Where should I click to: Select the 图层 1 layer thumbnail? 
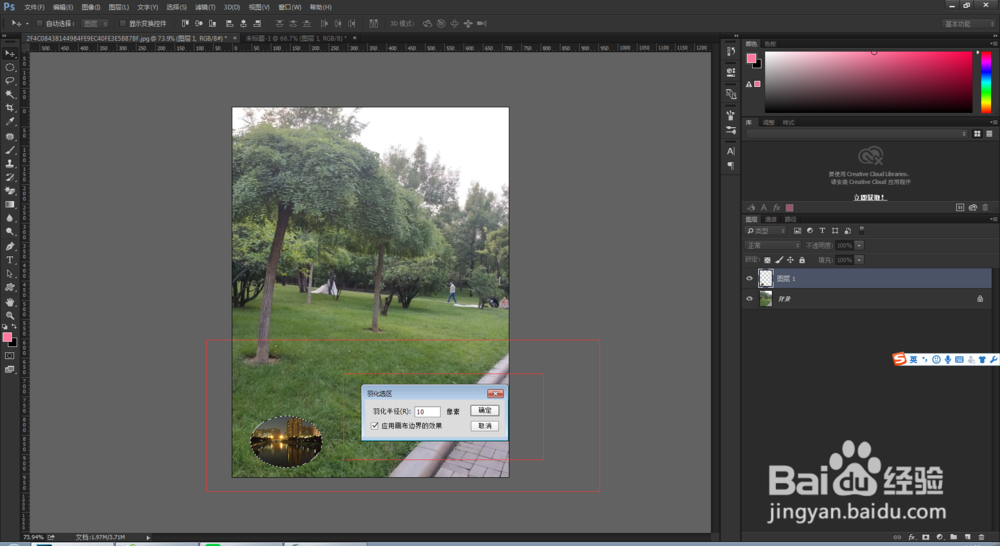coord(765,278)
